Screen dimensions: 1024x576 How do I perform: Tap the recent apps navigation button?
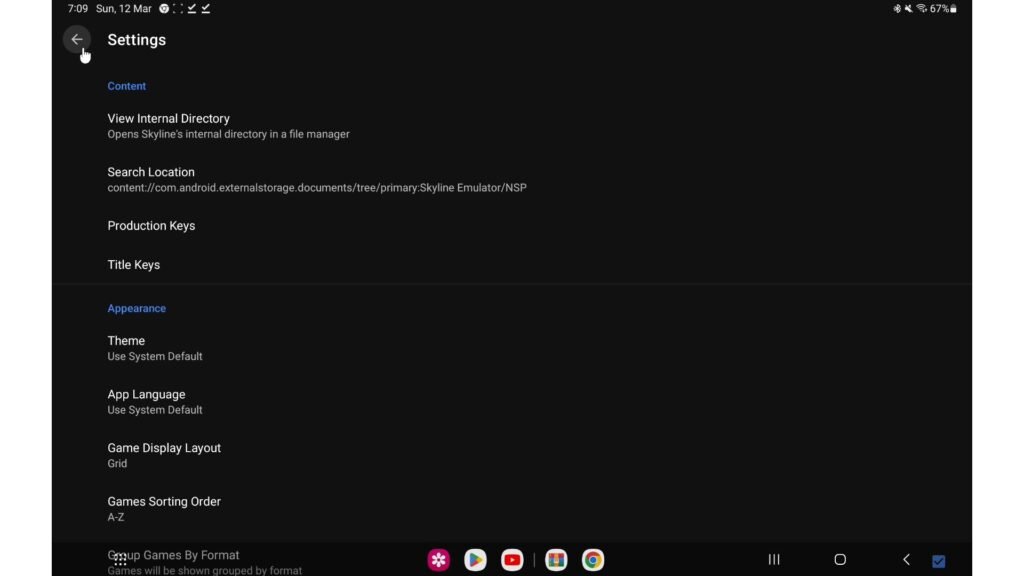(x=773, y=560)
